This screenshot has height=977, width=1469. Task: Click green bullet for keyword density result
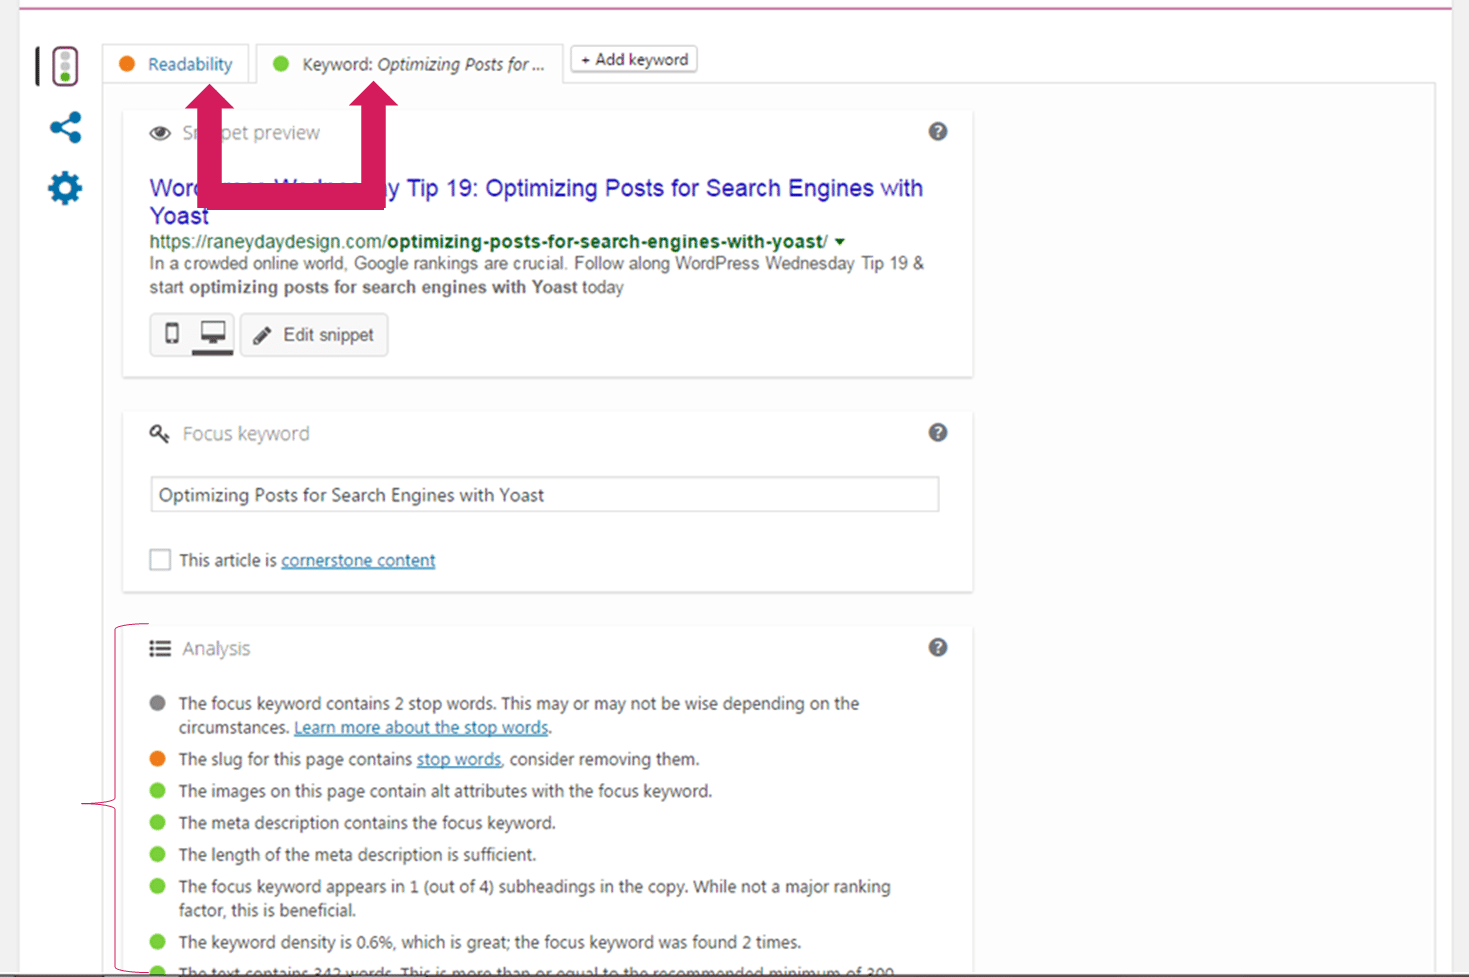click(x=157, y=942)
